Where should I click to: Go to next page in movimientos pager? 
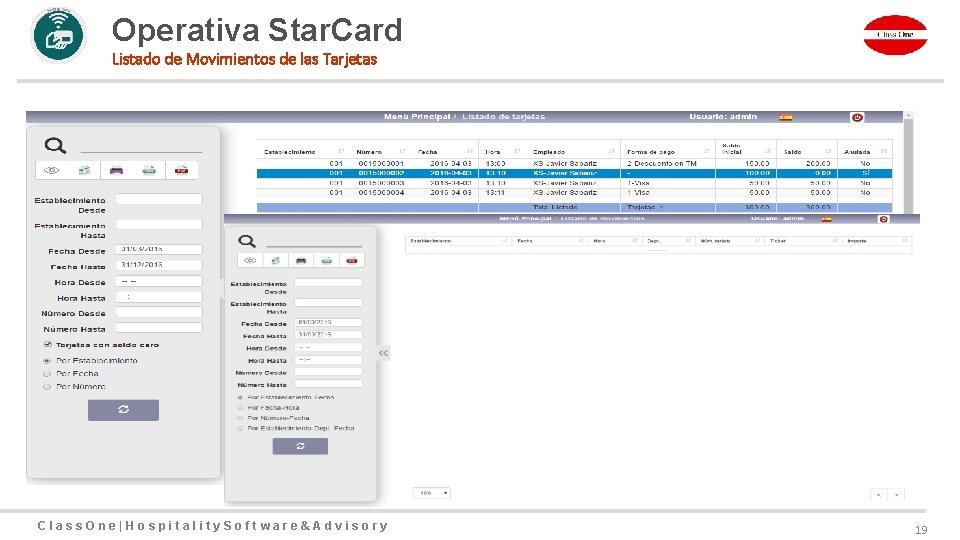coord(896,495)
